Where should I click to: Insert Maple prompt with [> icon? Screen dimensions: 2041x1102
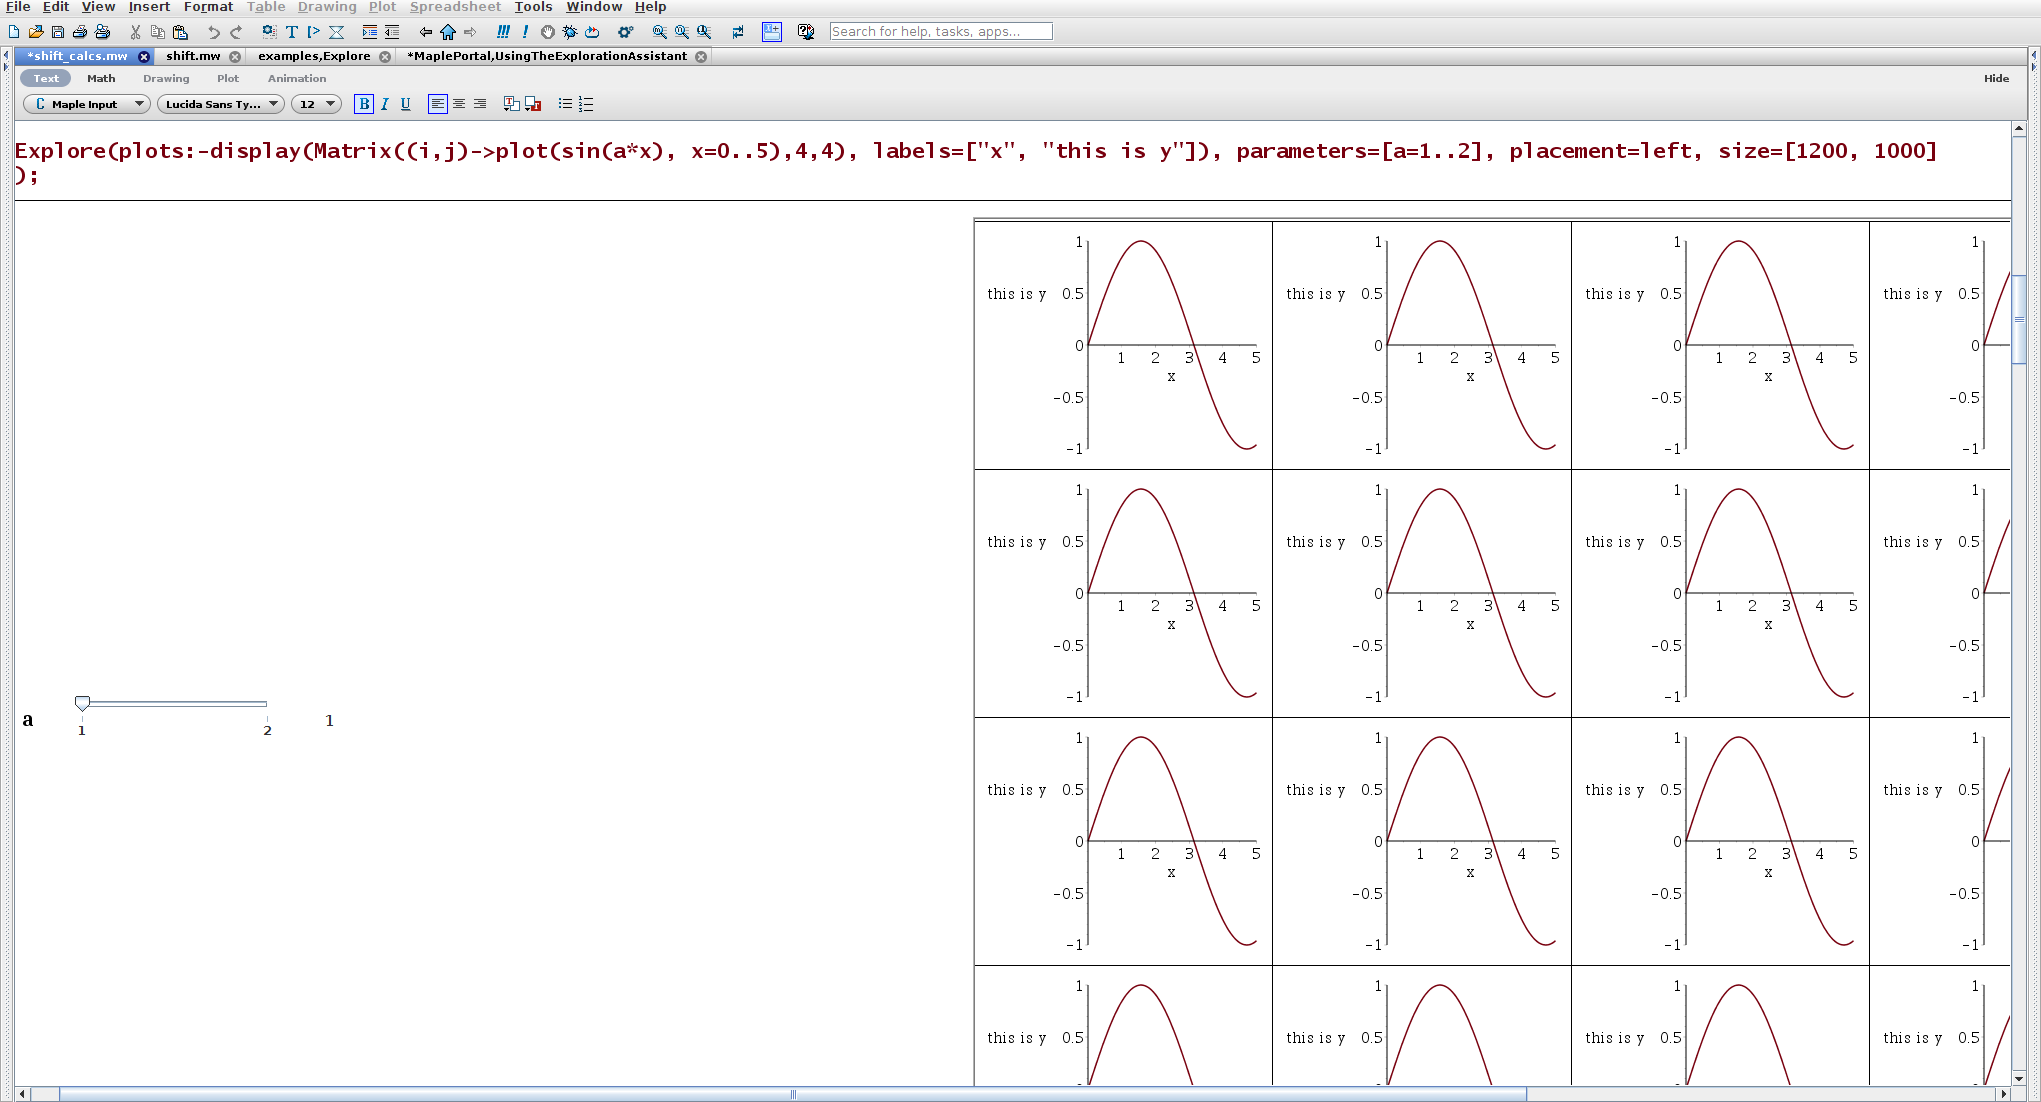point(313,32)
